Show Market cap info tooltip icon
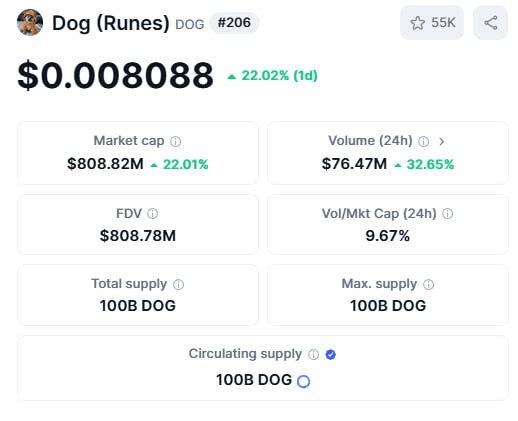 tap(176, 142)
